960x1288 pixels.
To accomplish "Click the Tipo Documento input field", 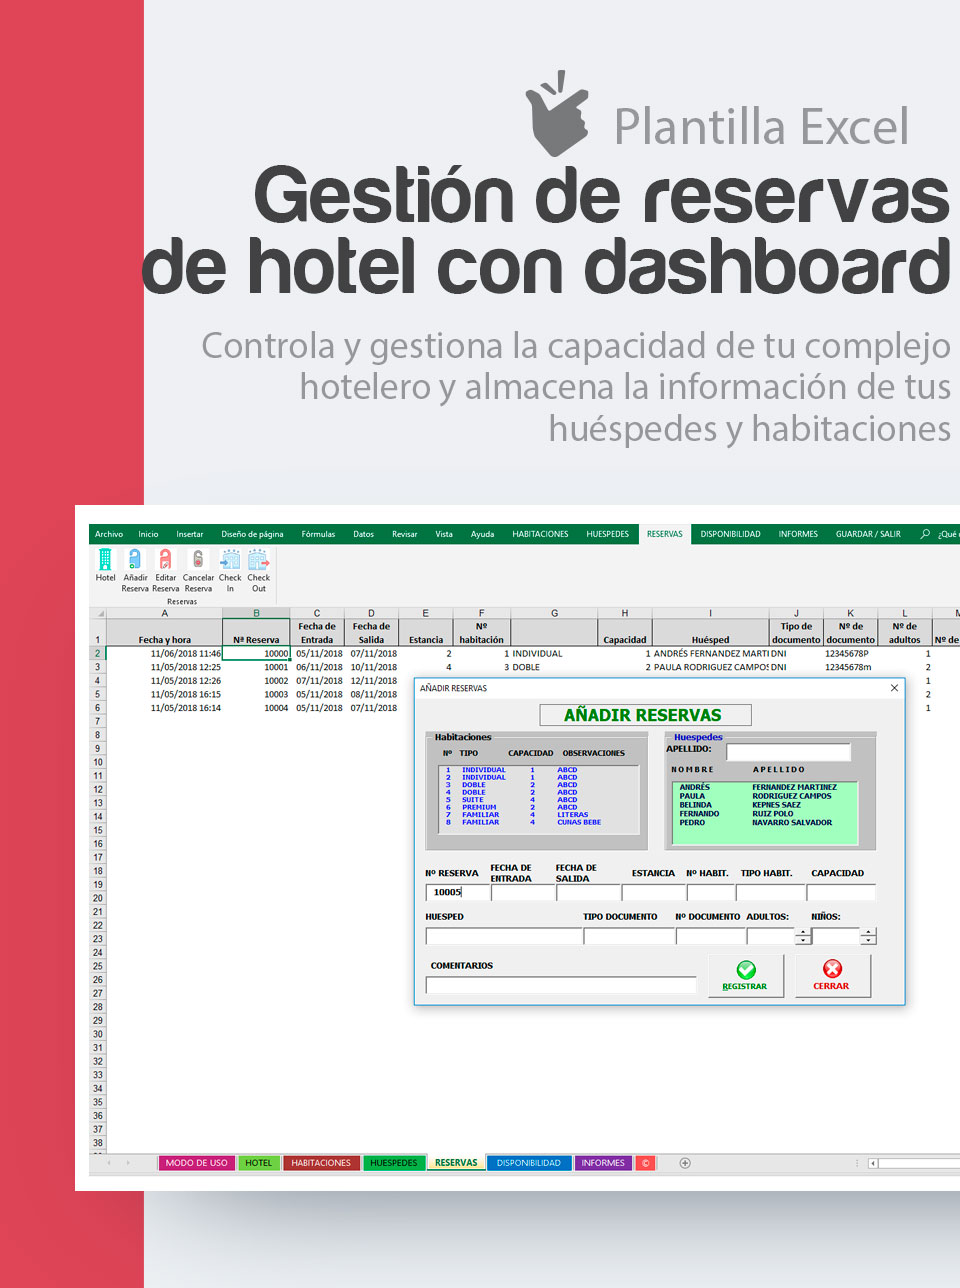I will (628, 936).
